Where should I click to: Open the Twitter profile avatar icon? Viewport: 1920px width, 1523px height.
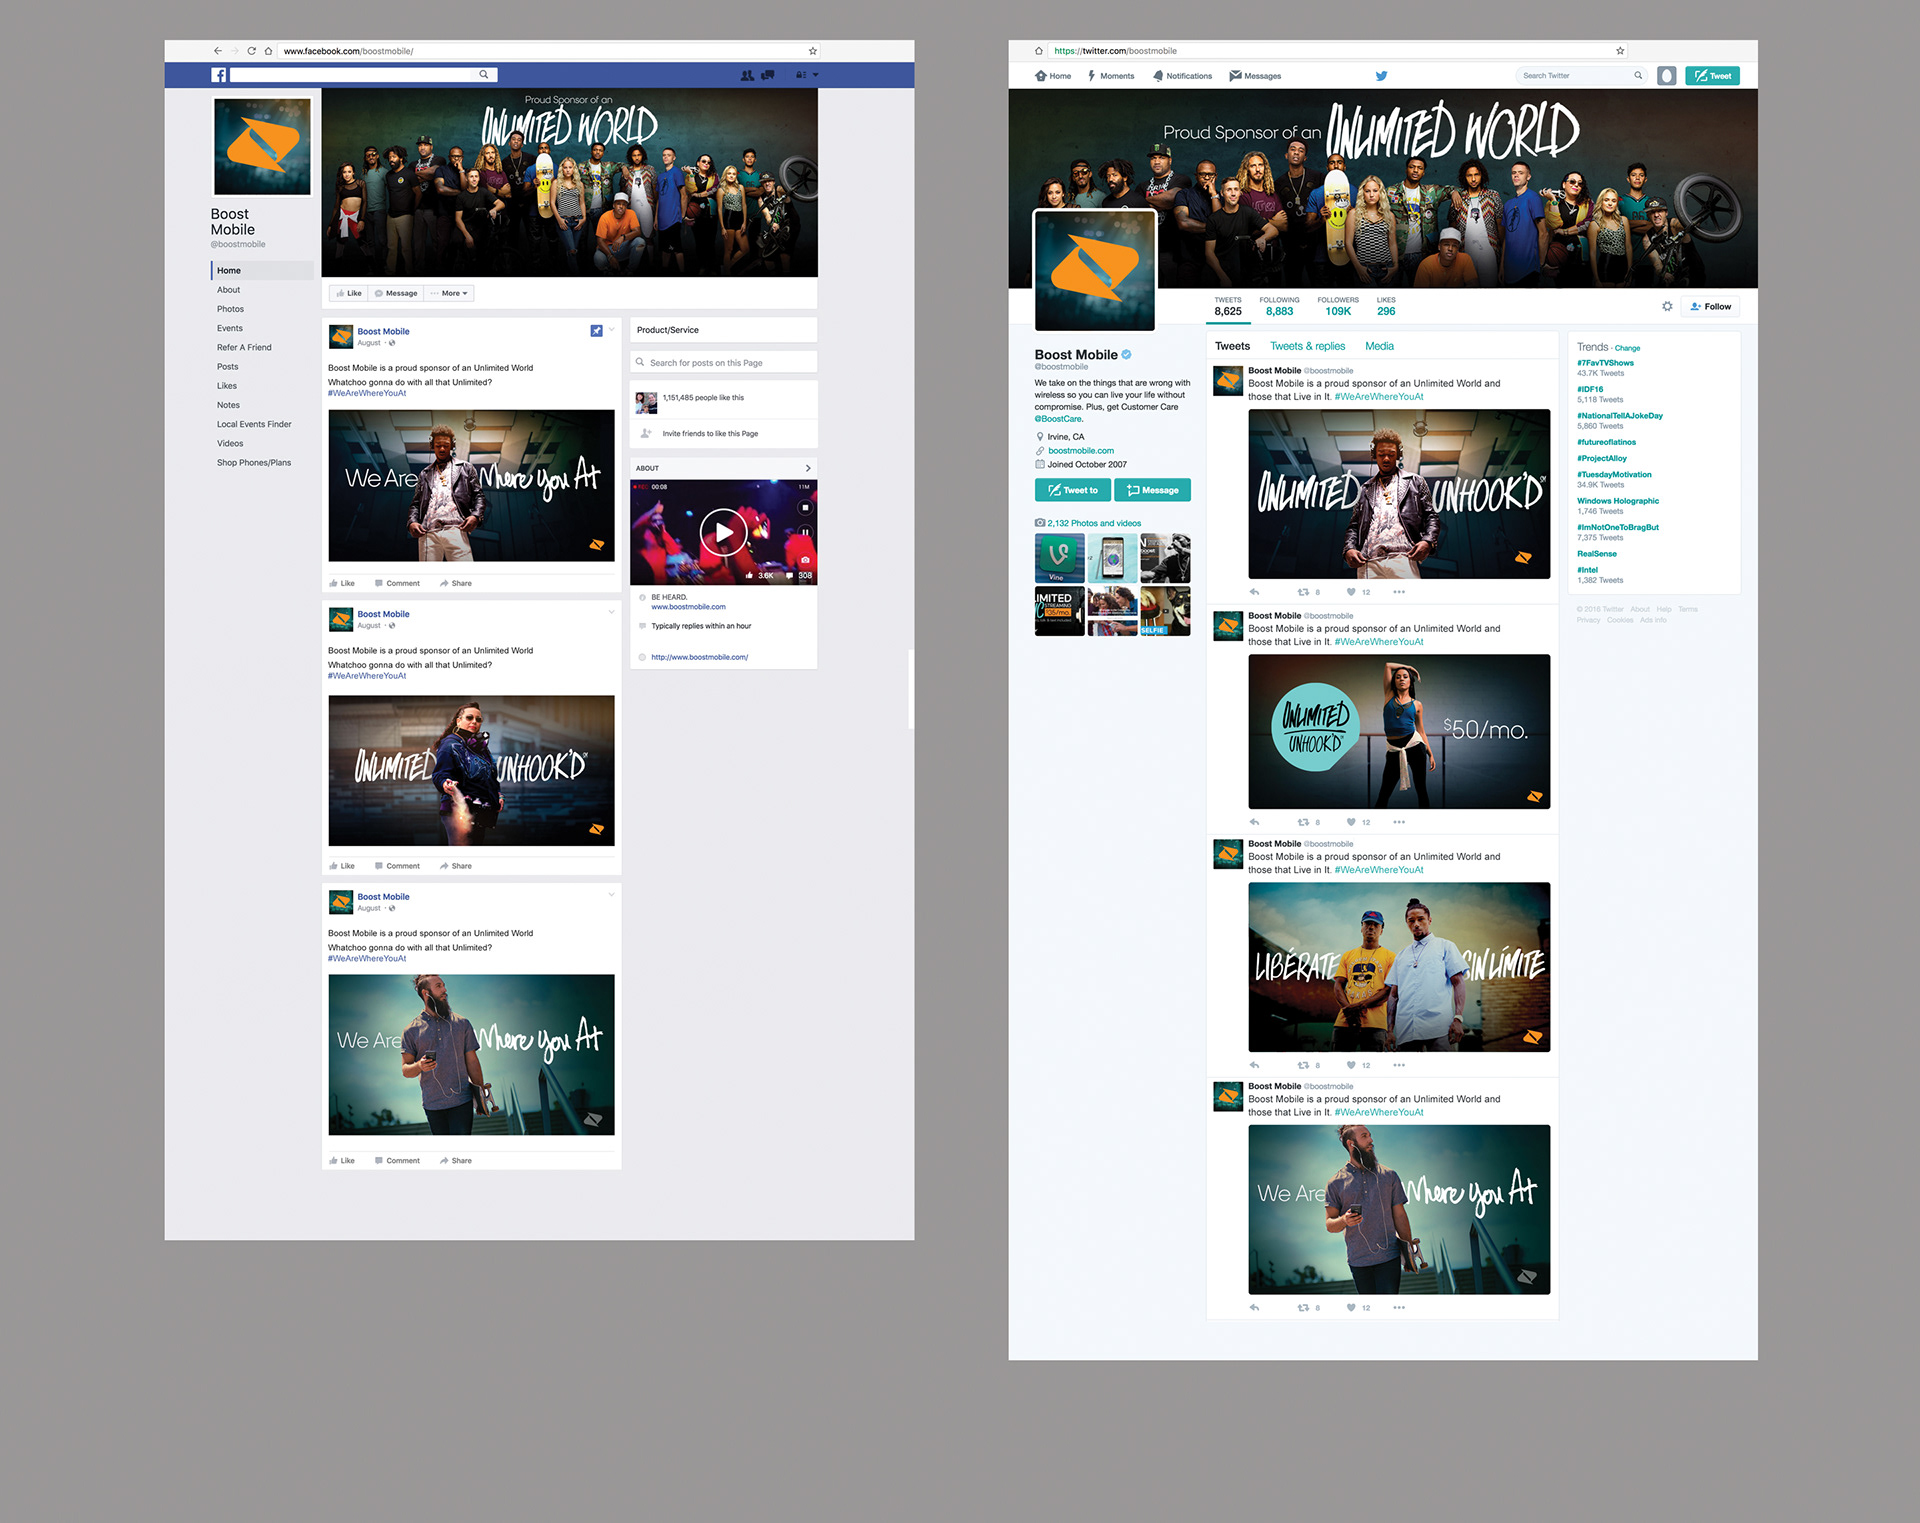coord(1666,76)
